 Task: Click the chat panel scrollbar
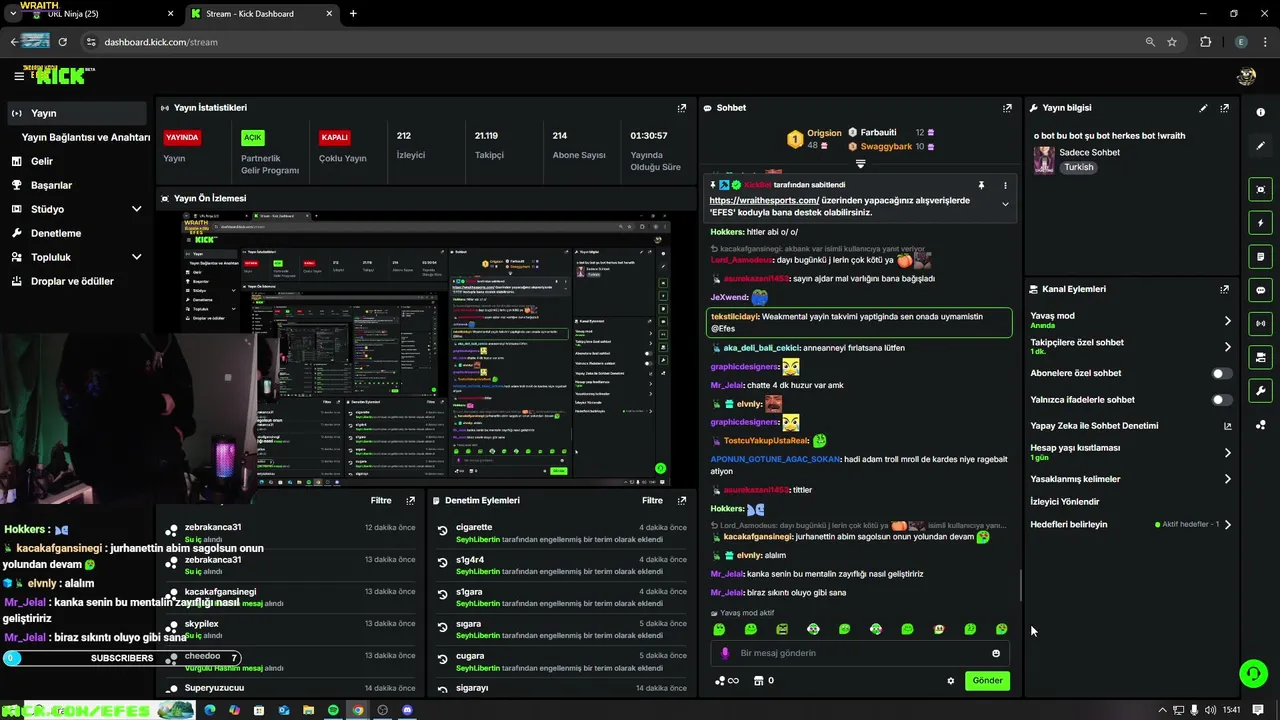1020,585
